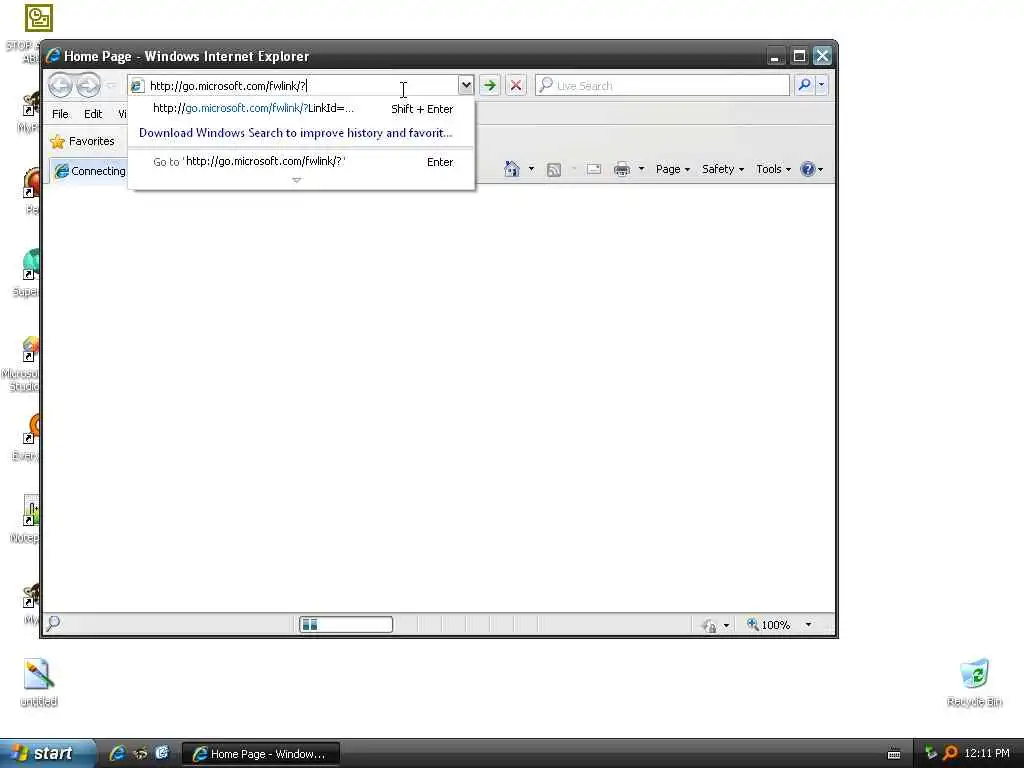Click the Help question mark icon
The width and height of the screenshot is (1024, 768).
[x=808, y=169]
